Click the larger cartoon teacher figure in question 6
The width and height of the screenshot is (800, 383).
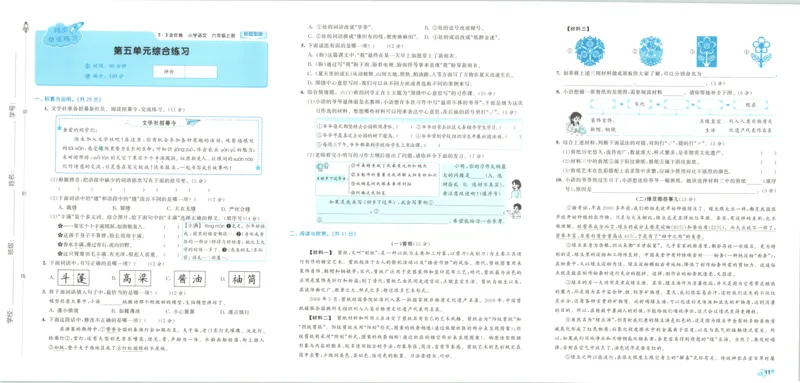click(x=516, y=188)
